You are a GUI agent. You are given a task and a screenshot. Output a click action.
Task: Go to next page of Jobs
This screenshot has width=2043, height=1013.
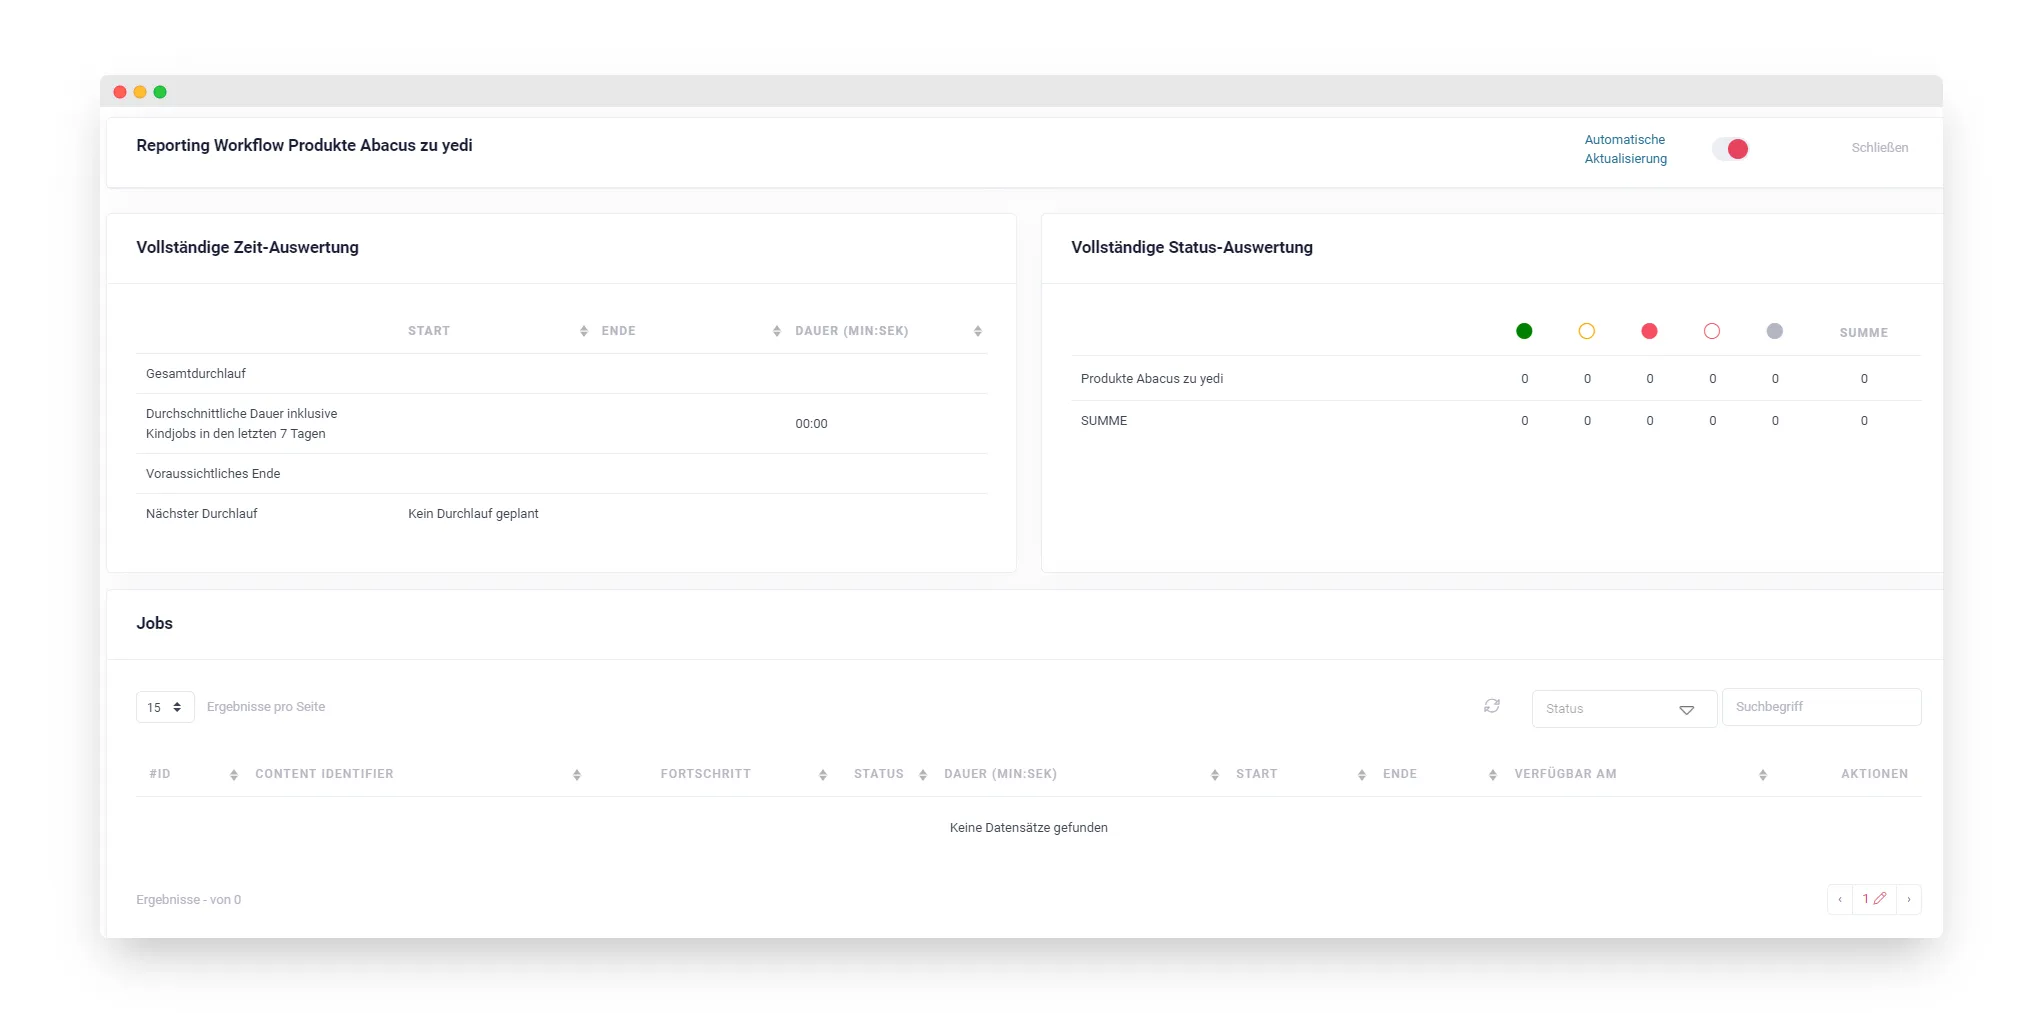coord(1908,899)
